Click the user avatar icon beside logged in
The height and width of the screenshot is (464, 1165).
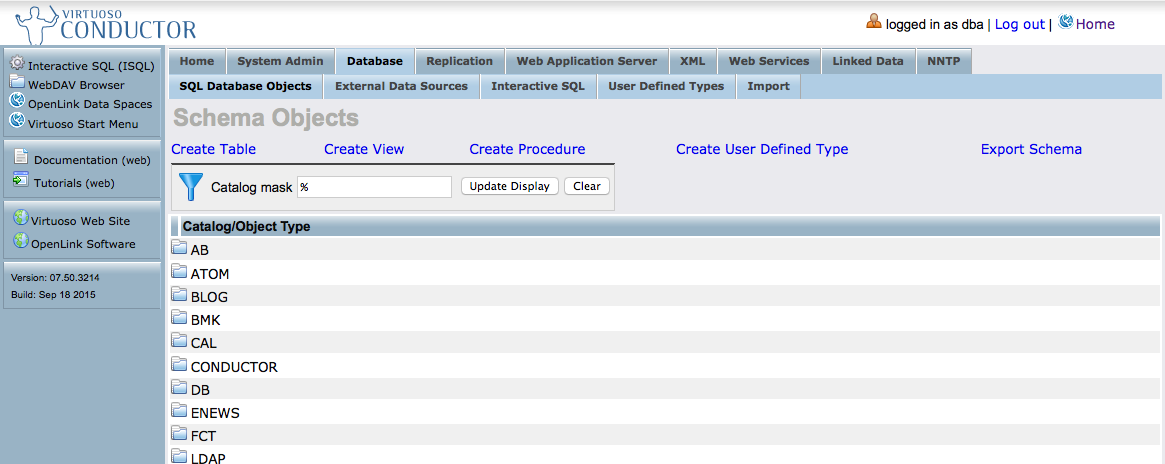pos(874,22)
